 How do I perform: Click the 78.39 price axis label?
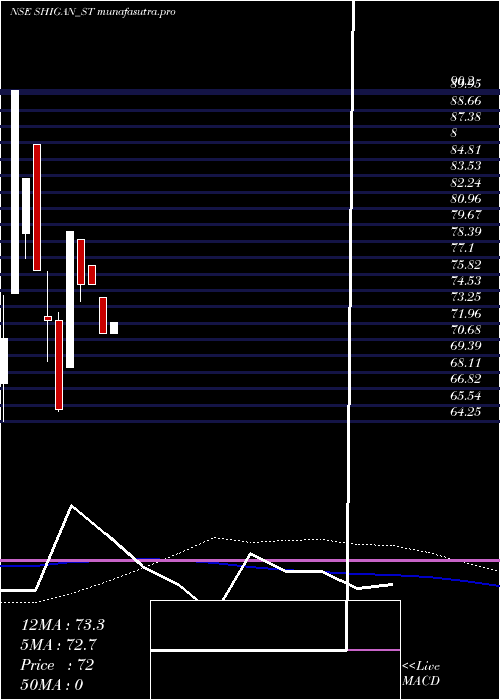pos(466,232)
